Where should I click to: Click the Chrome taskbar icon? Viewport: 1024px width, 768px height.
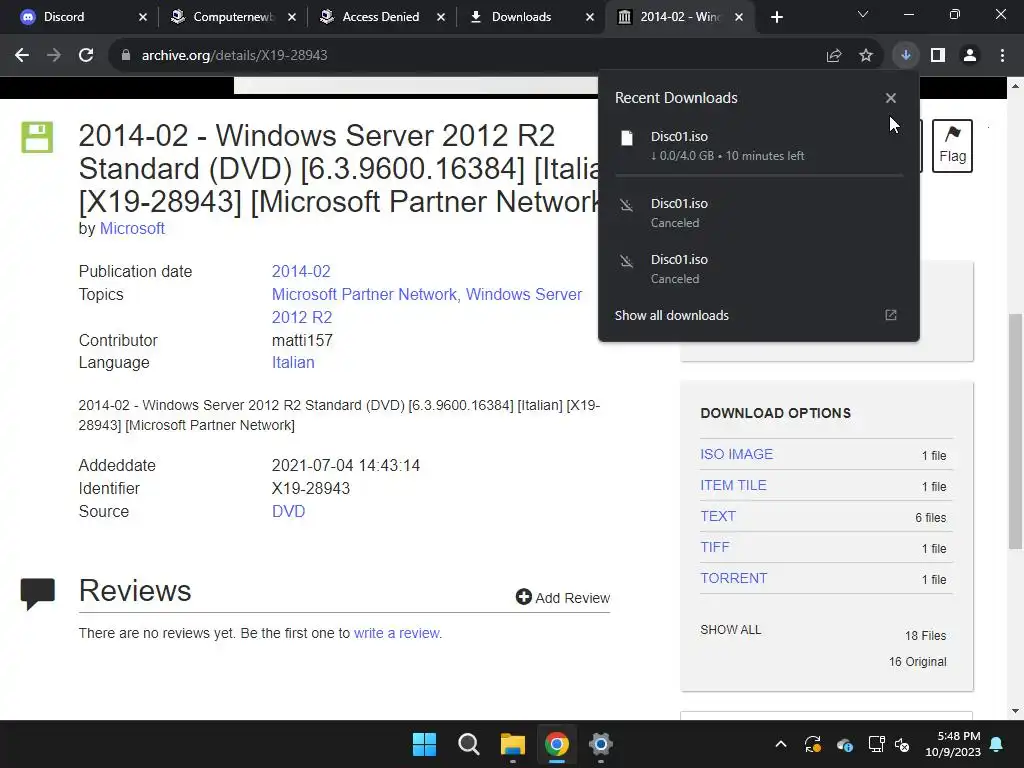click(x=556, y=744)
